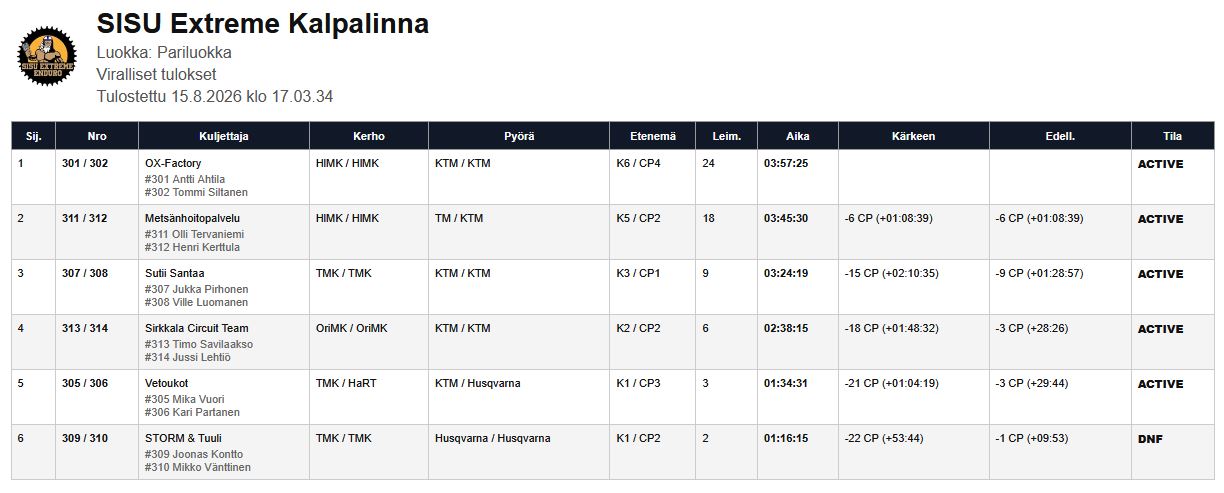Click the Vetoukot team name
The height and width of the screenshot is (493, 1224).
point(167,383)
